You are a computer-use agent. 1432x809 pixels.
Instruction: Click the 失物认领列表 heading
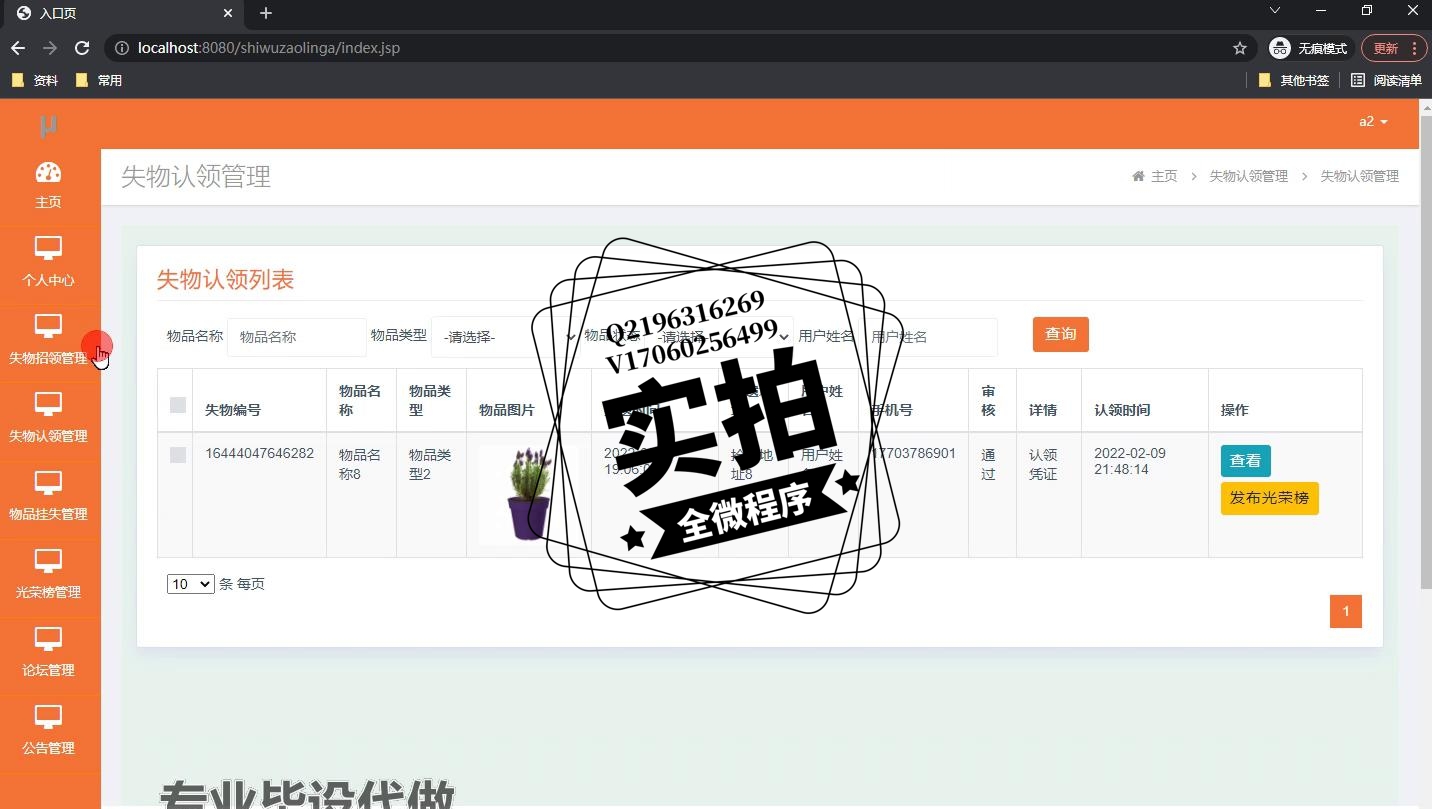(226, 280)
